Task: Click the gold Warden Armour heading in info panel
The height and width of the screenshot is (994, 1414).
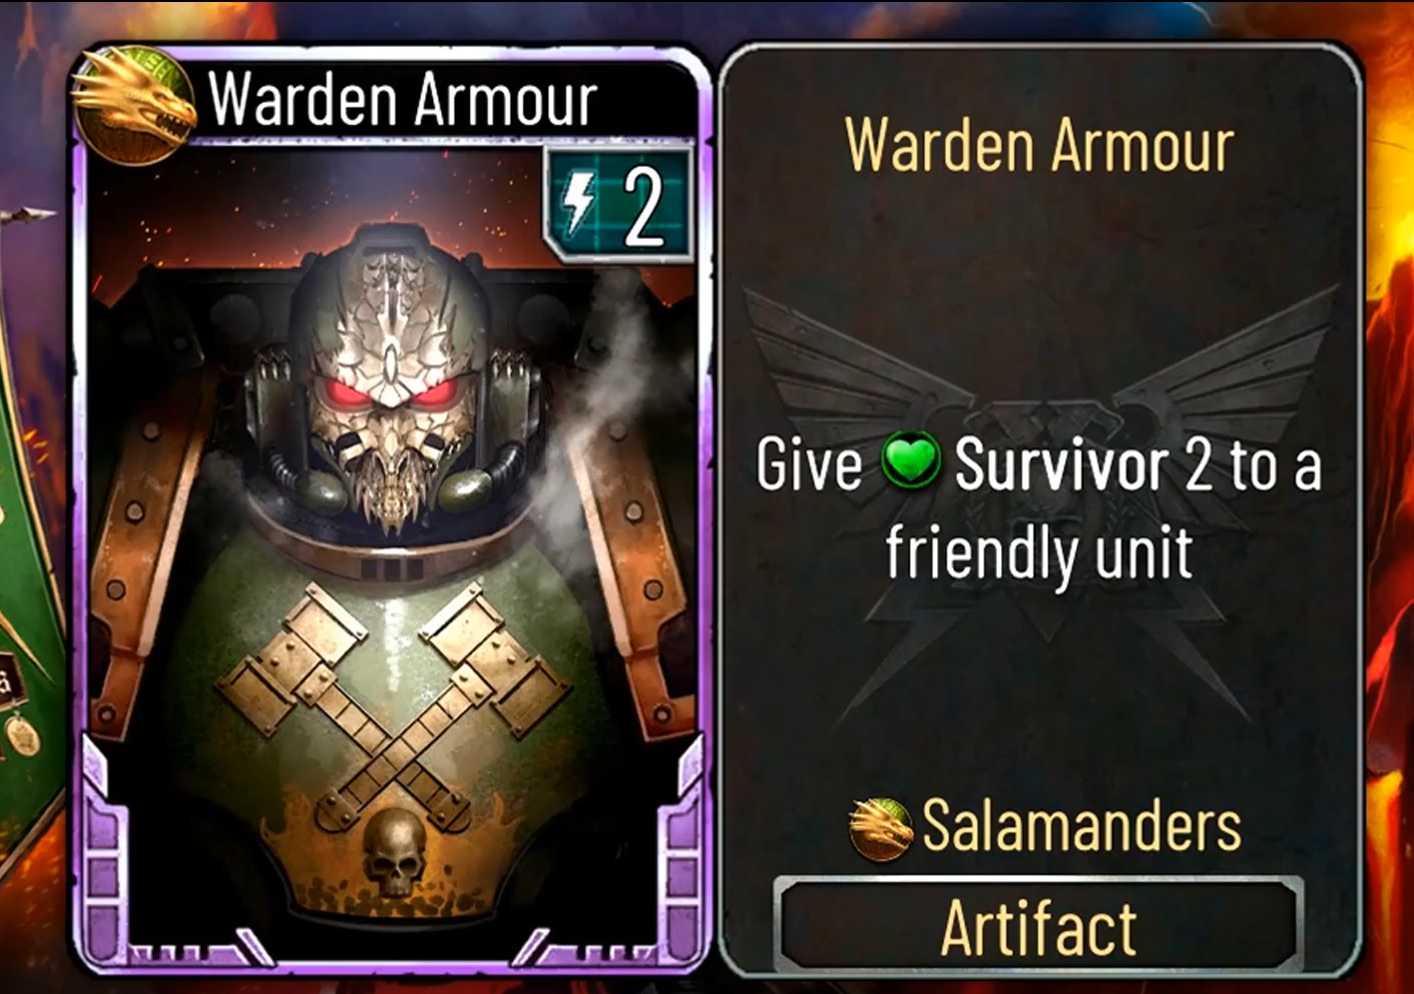Action: pyautogui.click(x=1039, y=146)
